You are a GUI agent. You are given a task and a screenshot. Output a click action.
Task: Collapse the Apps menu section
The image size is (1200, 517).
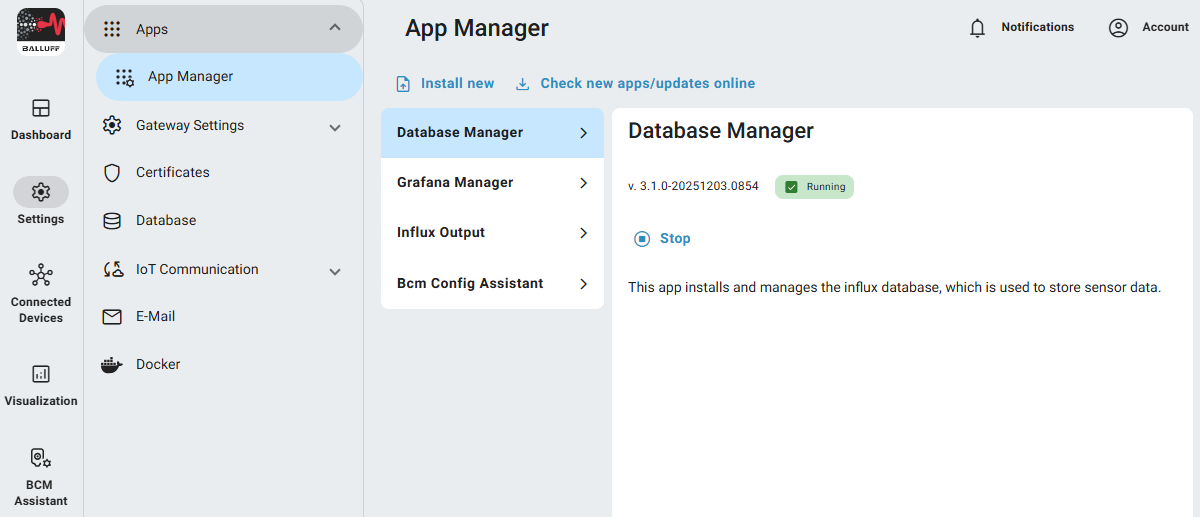click(335, 28)
